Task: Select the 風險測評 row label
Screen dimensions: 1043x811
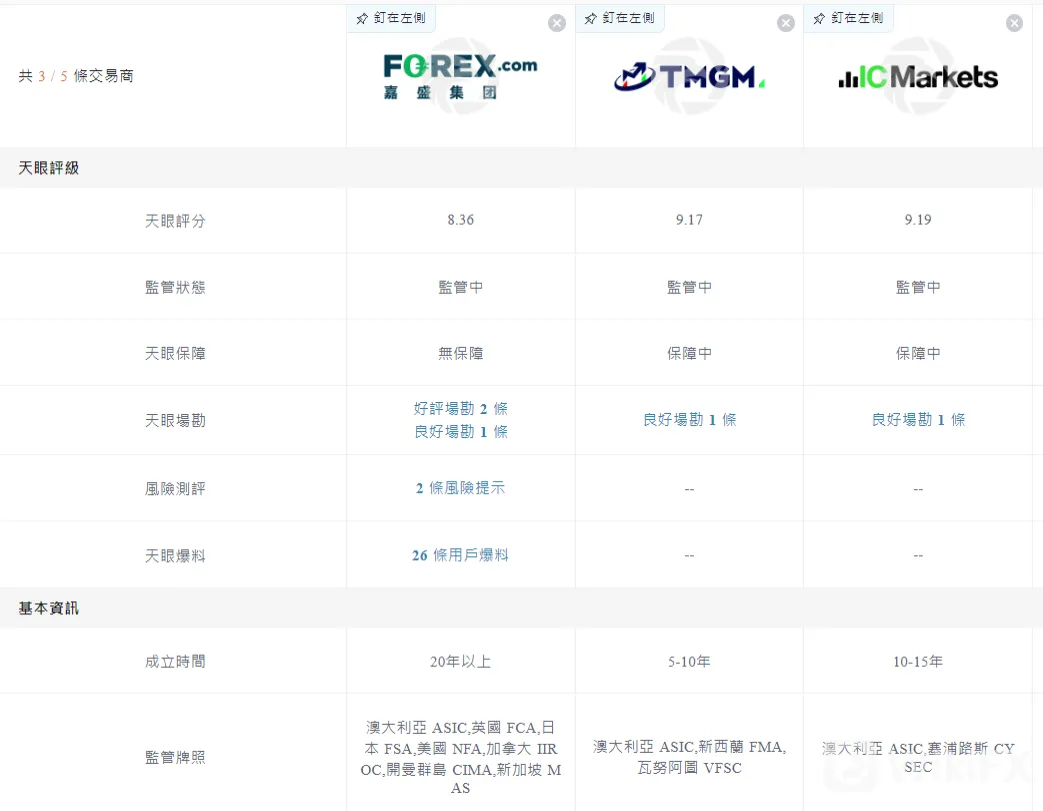Action: 175,489
